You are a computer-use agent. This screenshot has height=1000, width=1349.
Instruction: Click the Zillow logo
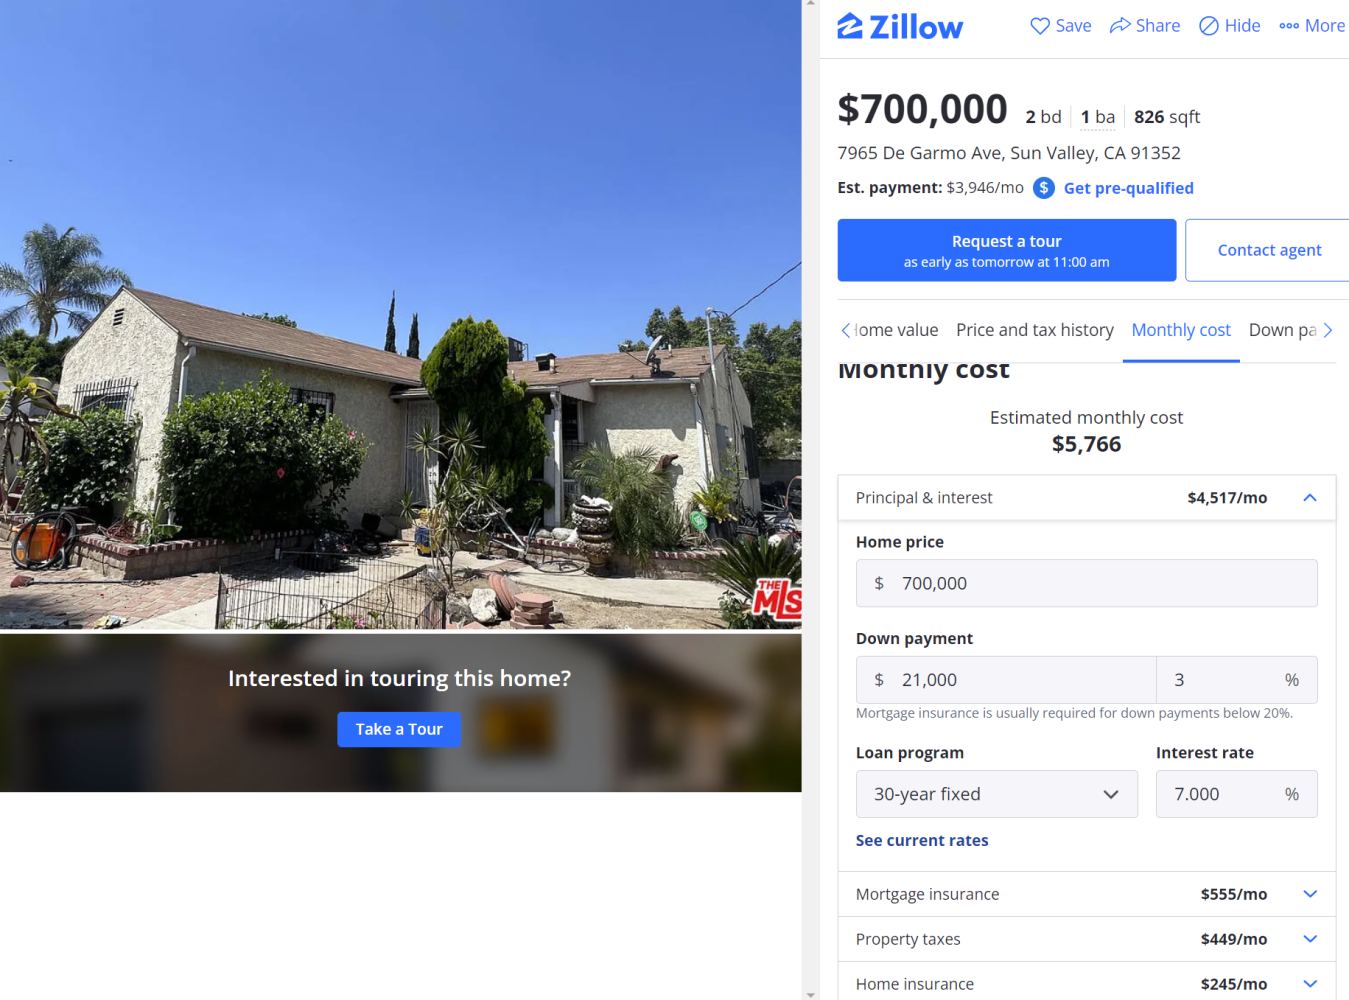tap(900, 26)
